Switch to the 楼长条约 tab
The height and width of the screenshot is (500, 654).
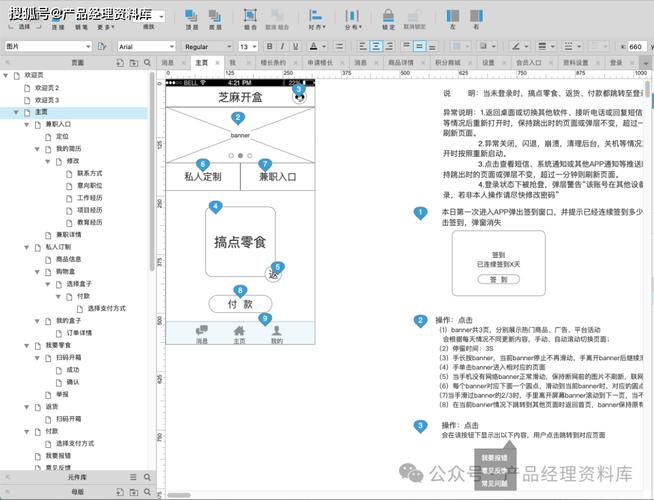[x=273, y=63]
